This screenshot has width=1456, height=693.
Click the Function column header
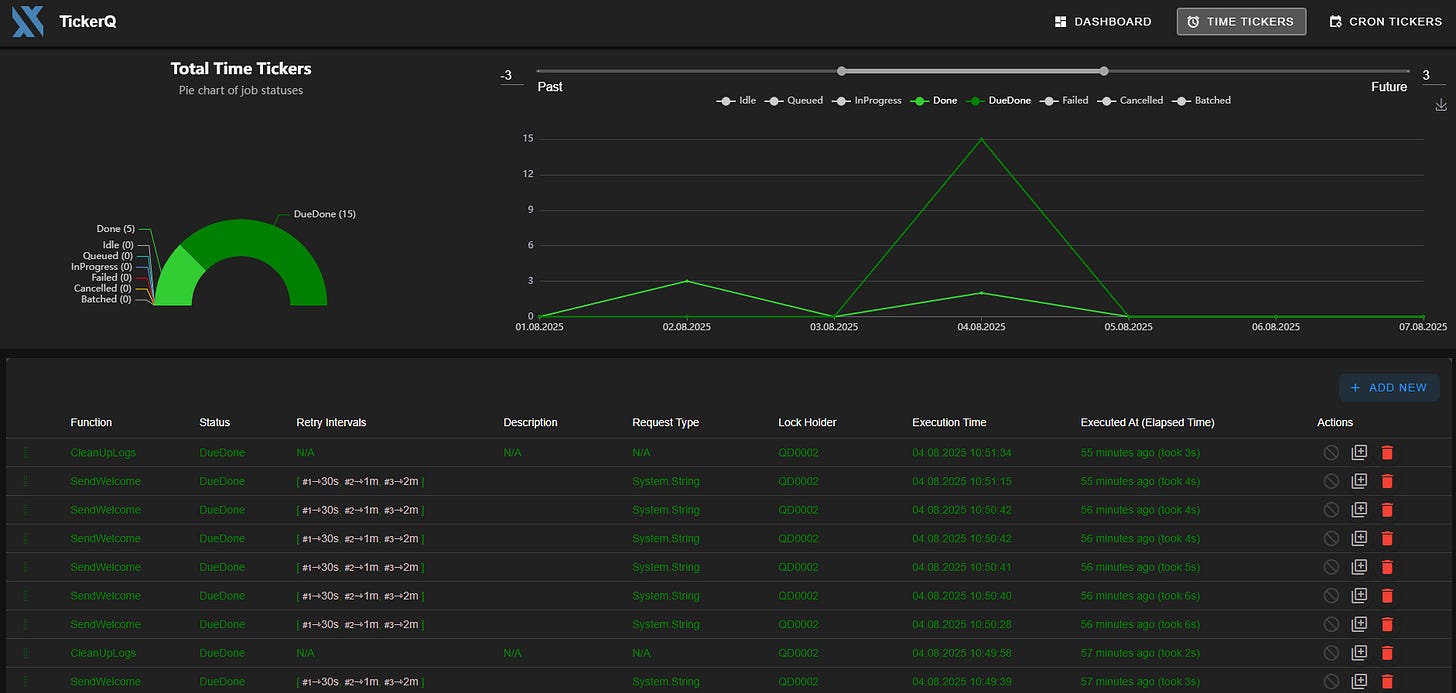click(x=91, y=423)
